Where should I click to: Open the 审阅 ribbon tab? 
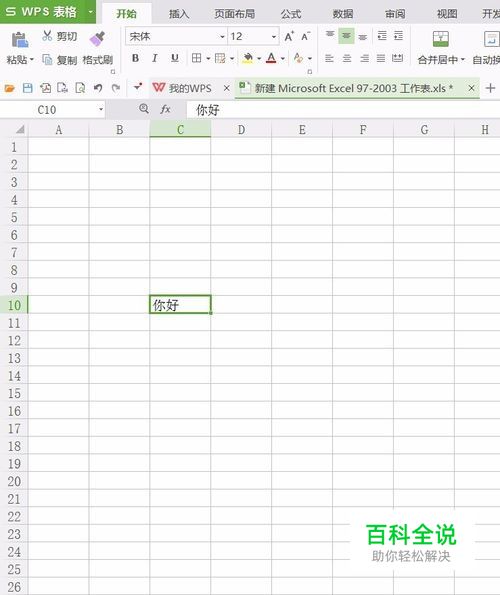(x=395, y=14)
